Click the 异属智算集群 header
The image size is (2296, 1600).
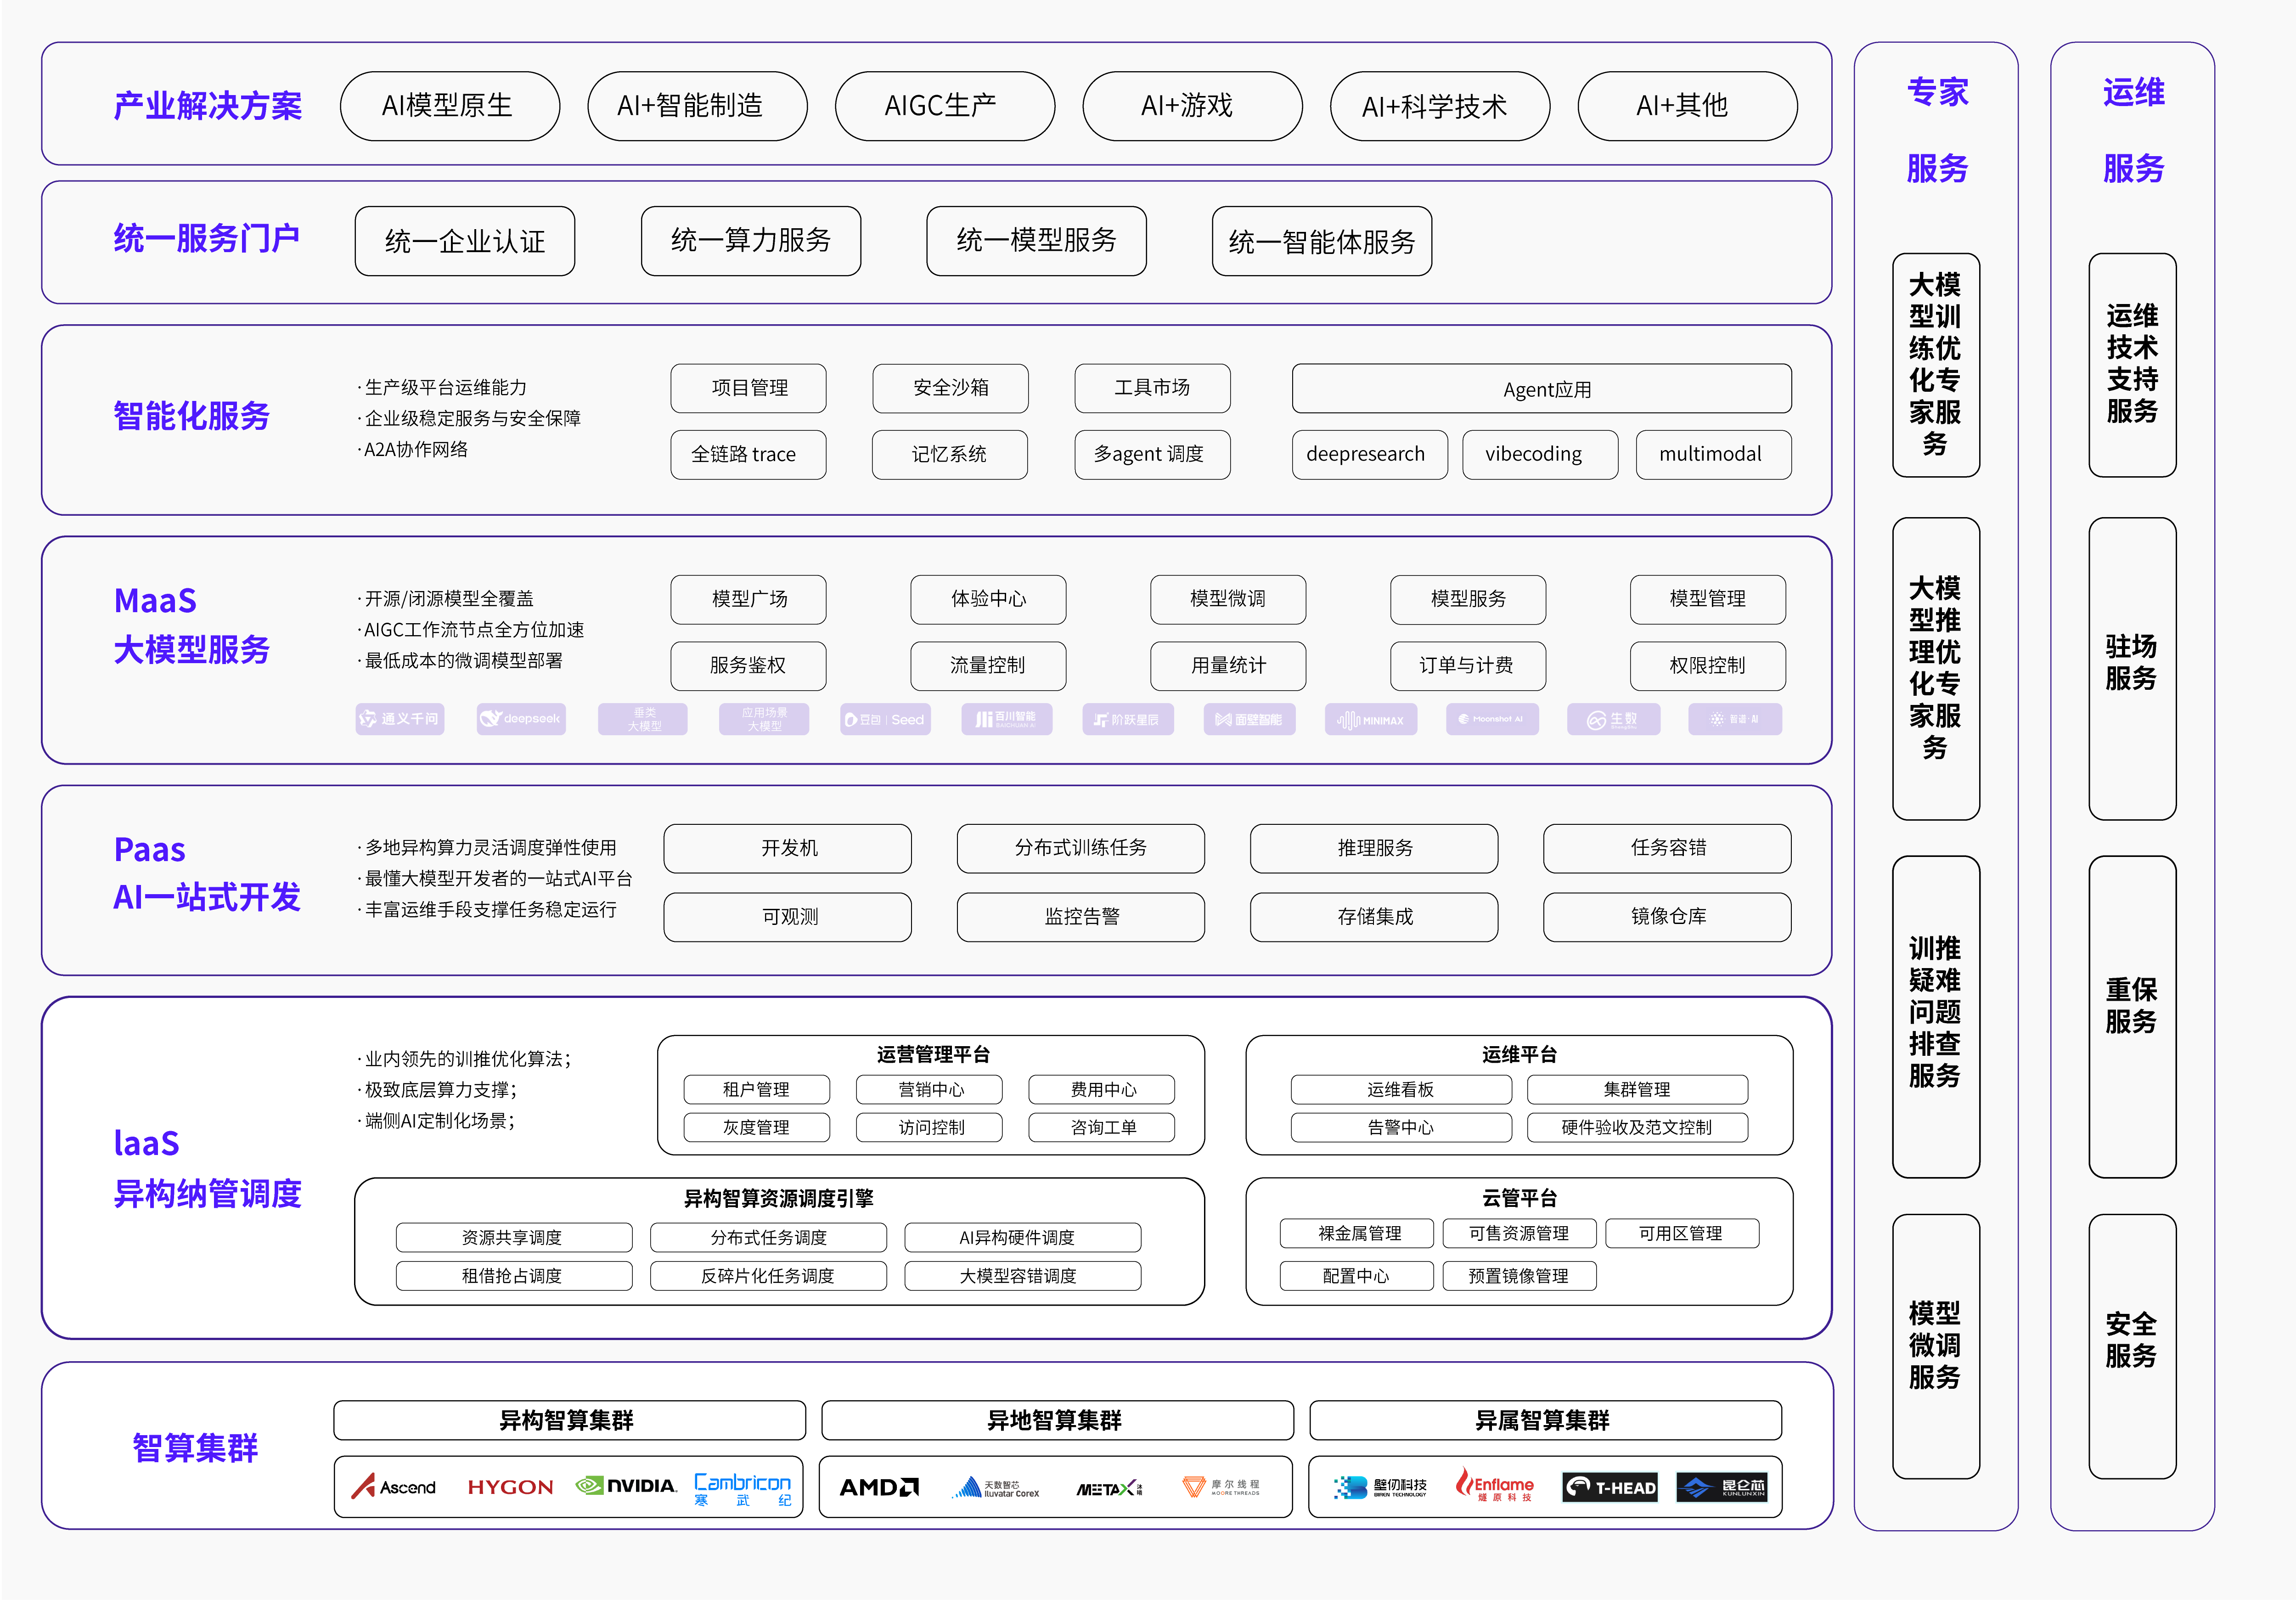pos(1546,1420)
